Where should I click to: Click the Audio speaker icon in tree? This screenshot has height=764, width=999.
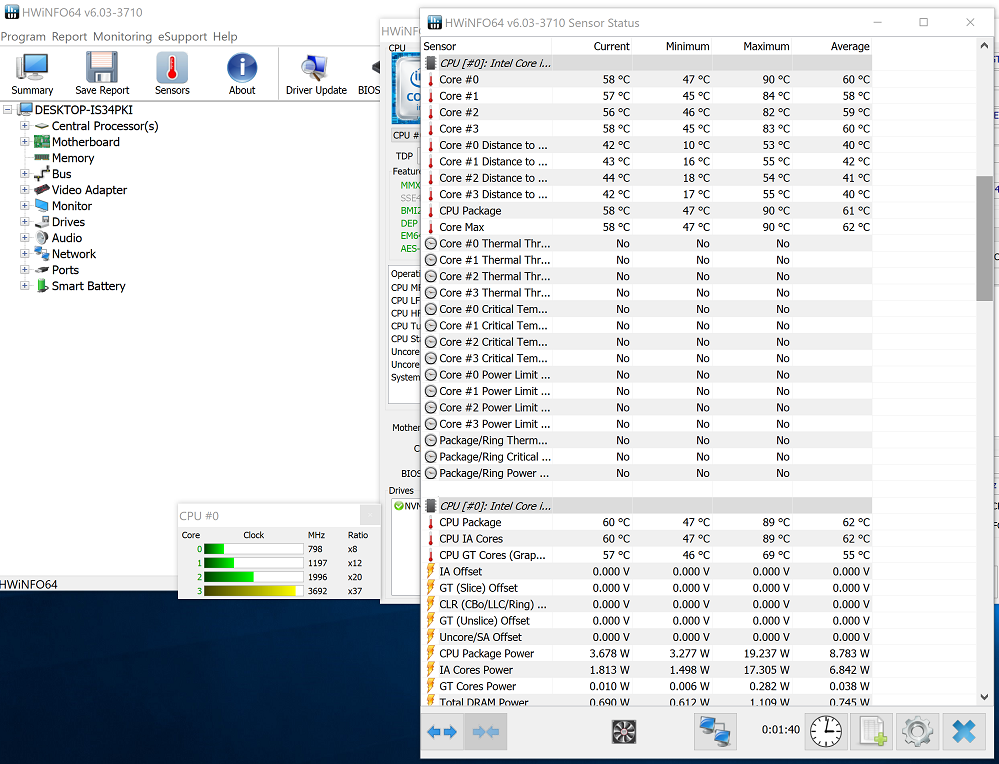(42, 238)
